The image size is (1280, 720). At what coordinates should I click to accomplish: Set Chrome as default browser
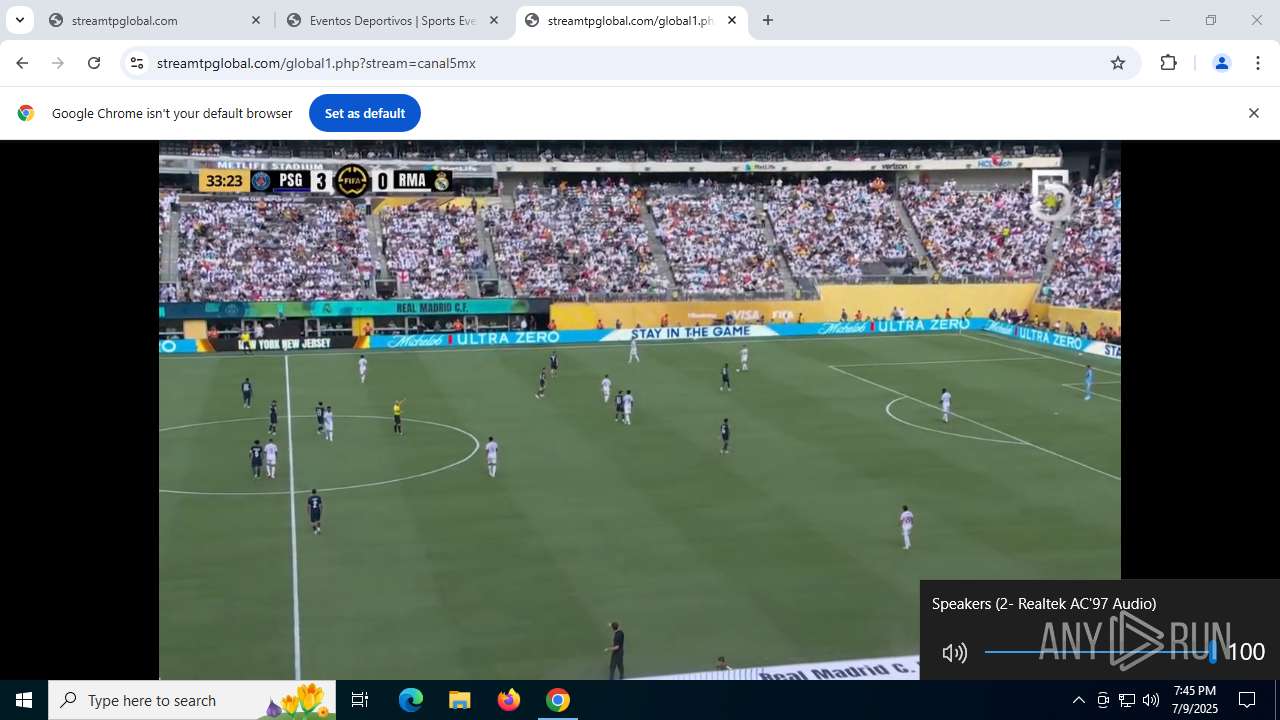[365, 113]
